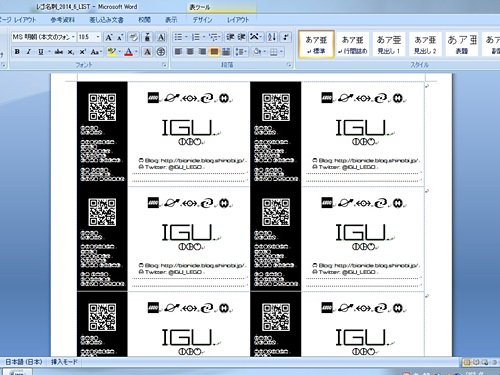Click the Blog URL line on first card

tap(192, 160)
